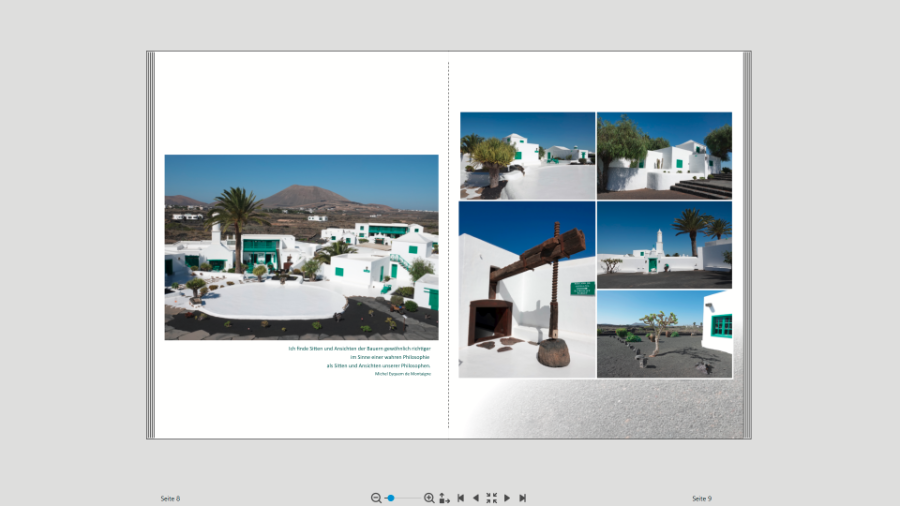Select the bottom-right photo with green window
Viewport: 900px width, 506px height.
click(x=664, y=334)
